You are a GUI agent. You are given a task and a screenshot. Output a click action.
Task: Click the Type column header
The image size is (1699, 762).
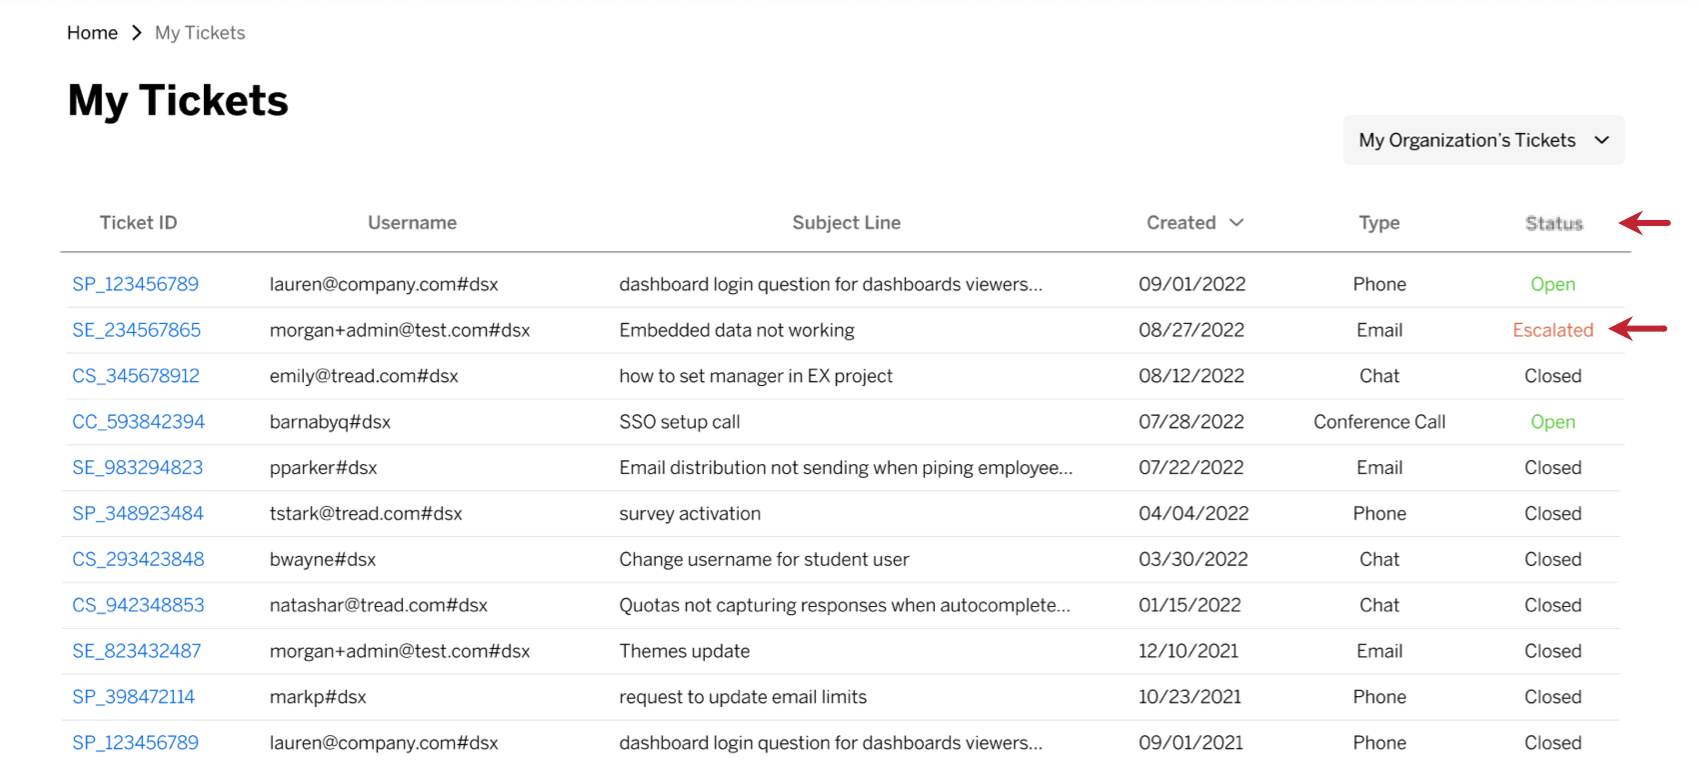coord(1379,223)
